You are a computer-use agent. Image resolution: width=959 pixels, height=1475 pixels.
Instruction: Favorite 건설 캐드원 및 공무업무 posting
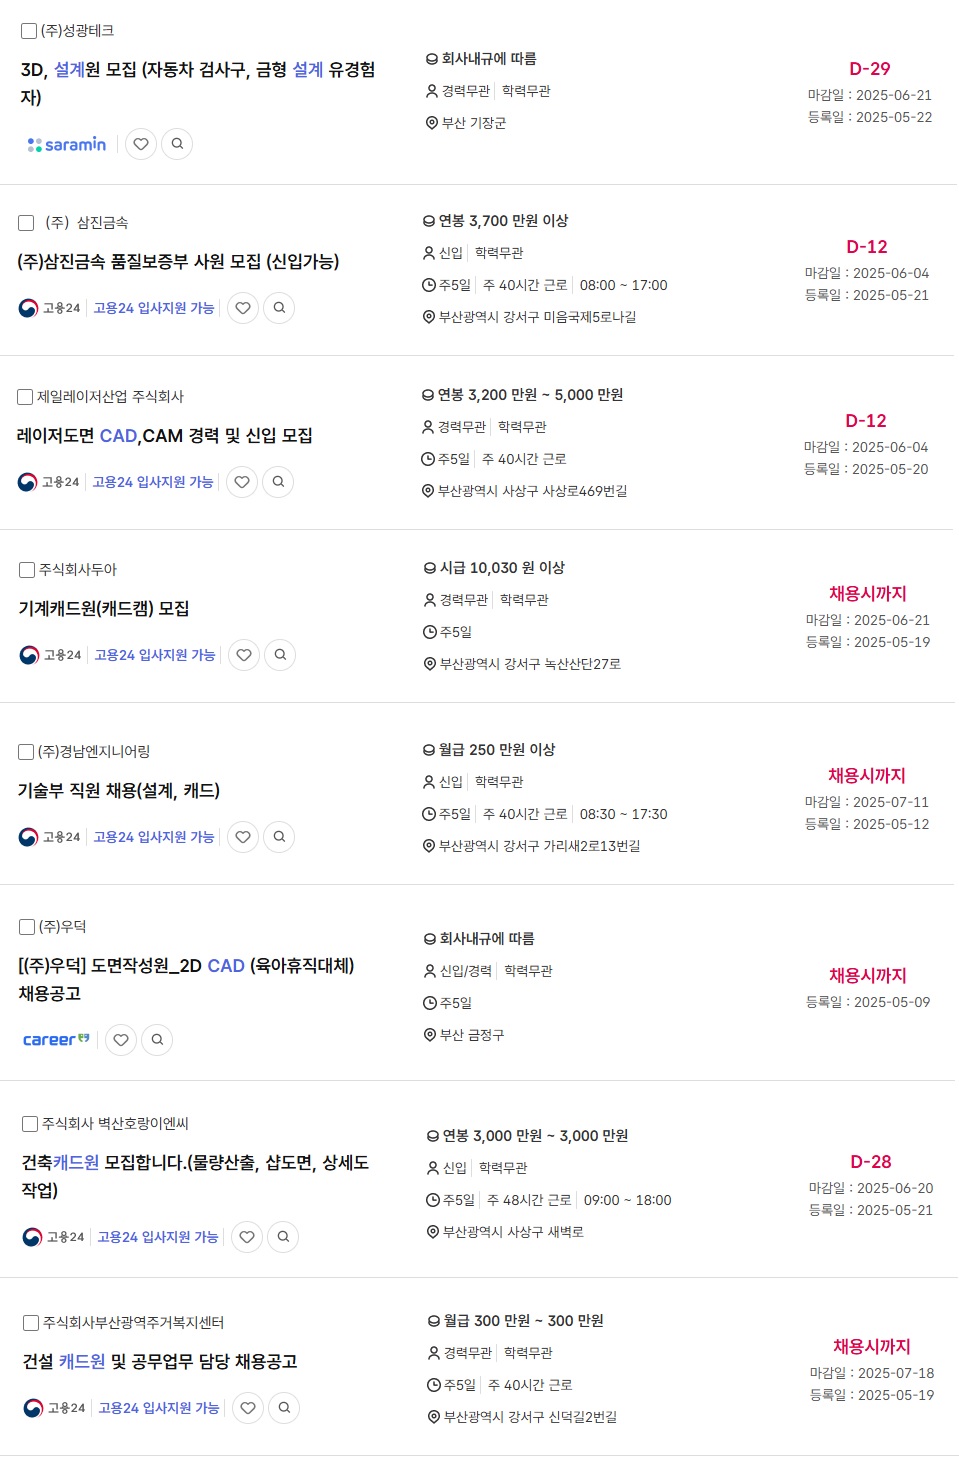(x=248, y=1408)
